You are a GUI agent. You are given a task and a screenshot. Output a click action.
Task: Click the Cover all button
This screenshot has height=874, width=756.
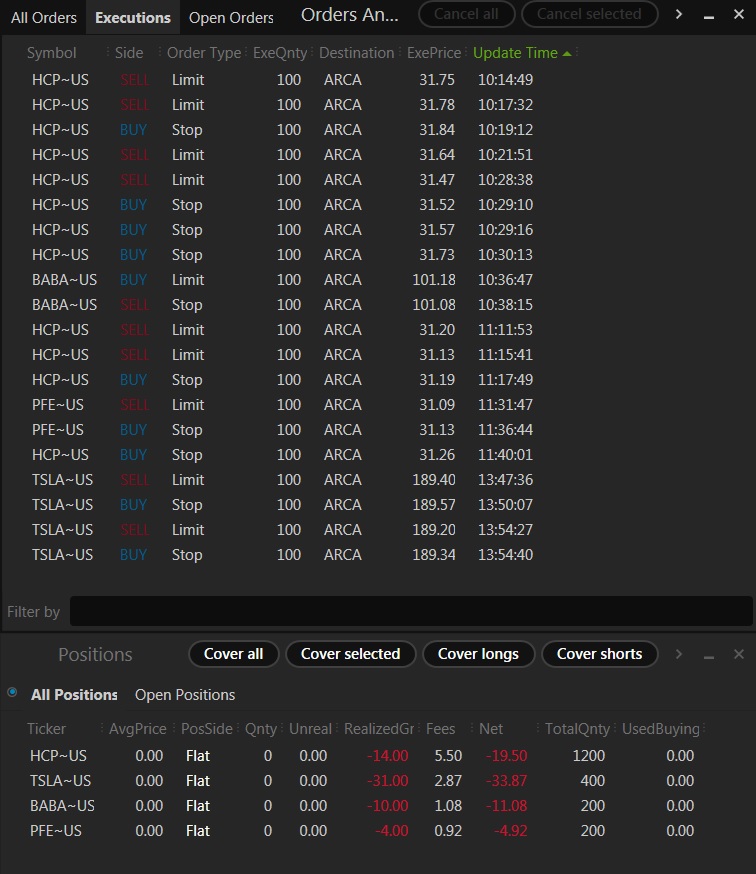[x=234, y=654]
